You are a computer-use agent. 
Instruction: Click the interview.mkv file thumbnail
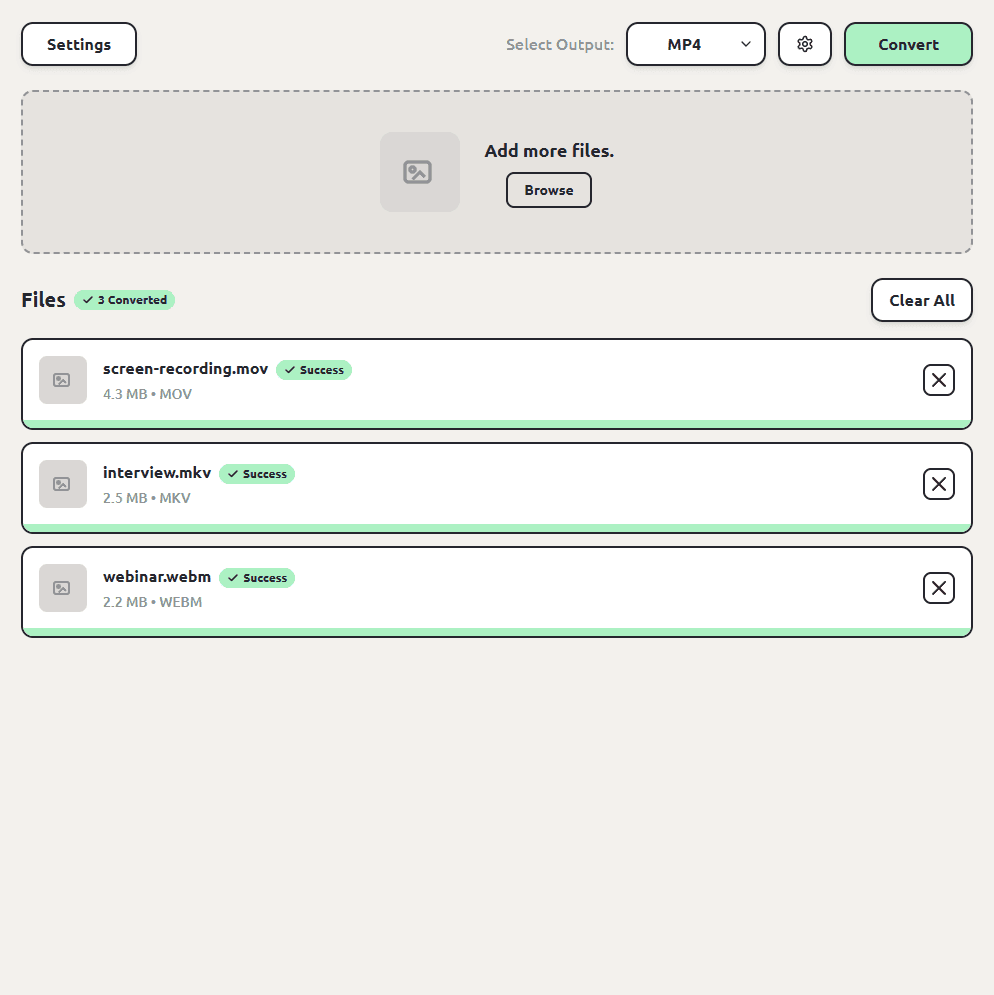[x=63, y=484]
